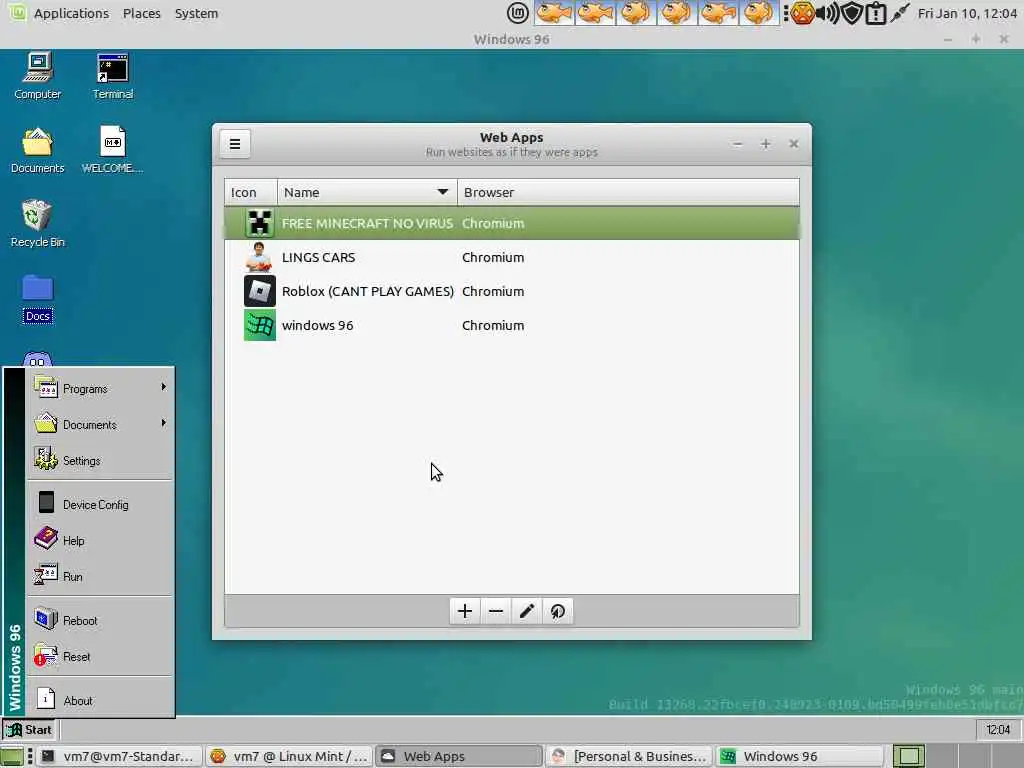Choose Reboot in the Start menu
Image resolution: width=1024 pixels, height=768 pixels.
(x=99, y=620)
